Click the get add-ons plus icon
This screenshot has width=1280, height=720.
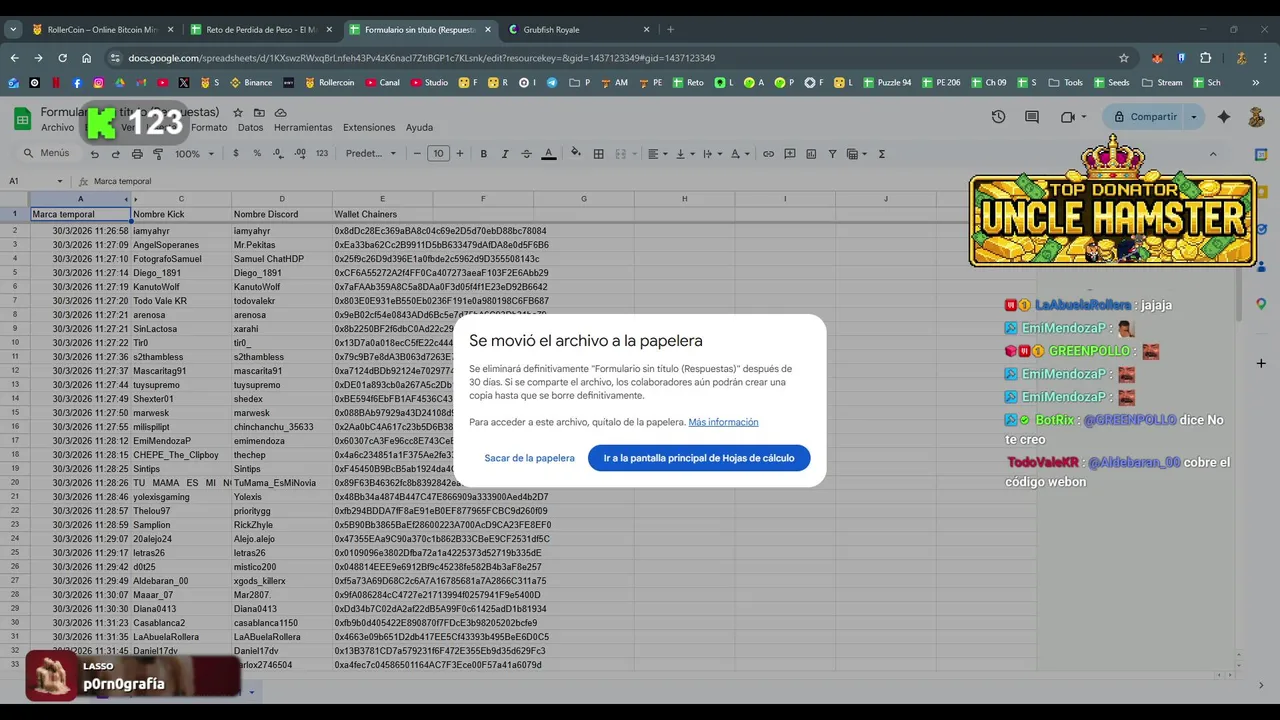coord(1261,363)
